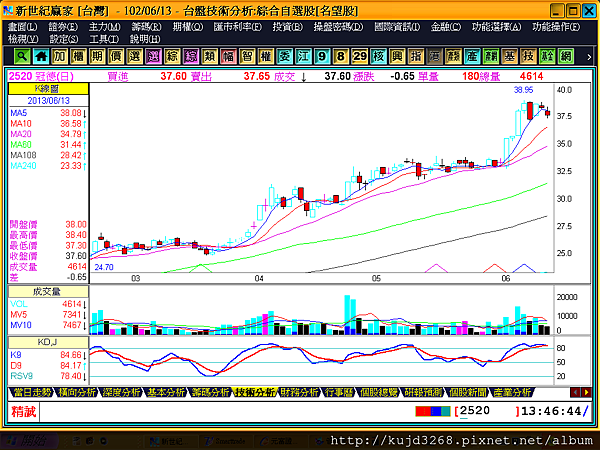Switch to the 基本分析 tab
The width and height of the screenshot is (600, 450).
pos(166,392)
